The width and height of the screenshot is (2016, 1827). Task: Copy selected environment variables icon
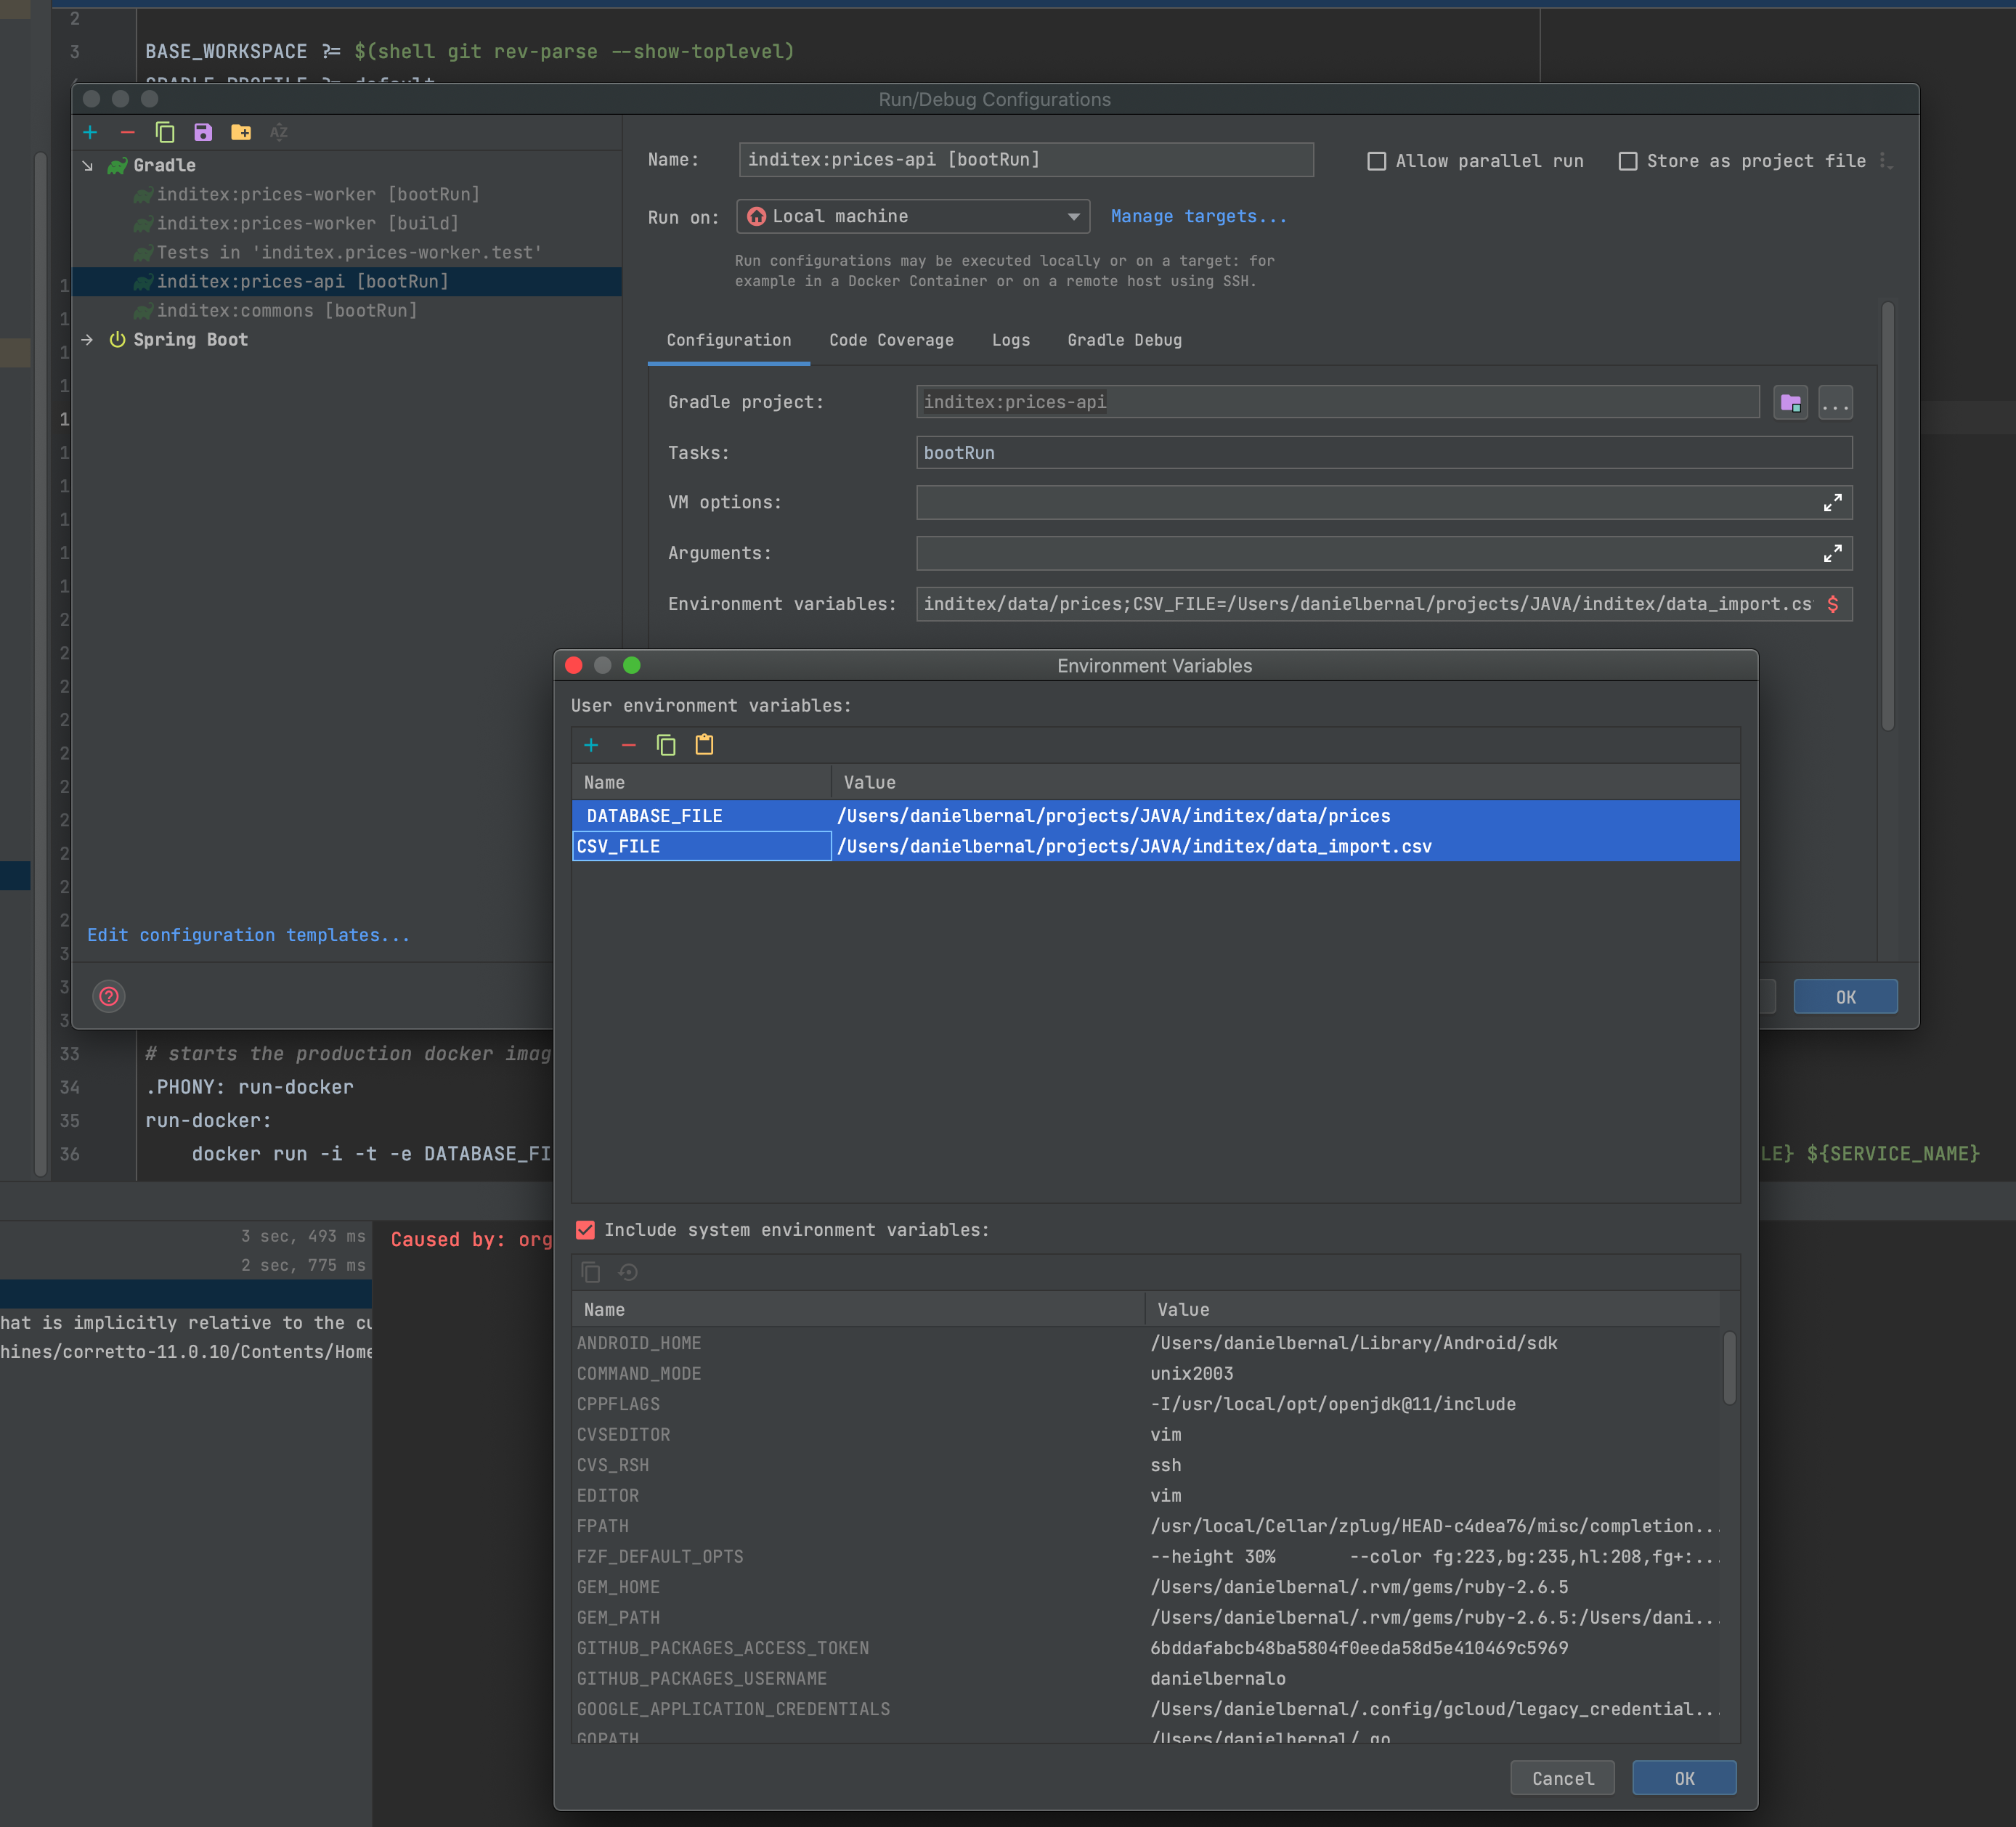coord(666,745)
